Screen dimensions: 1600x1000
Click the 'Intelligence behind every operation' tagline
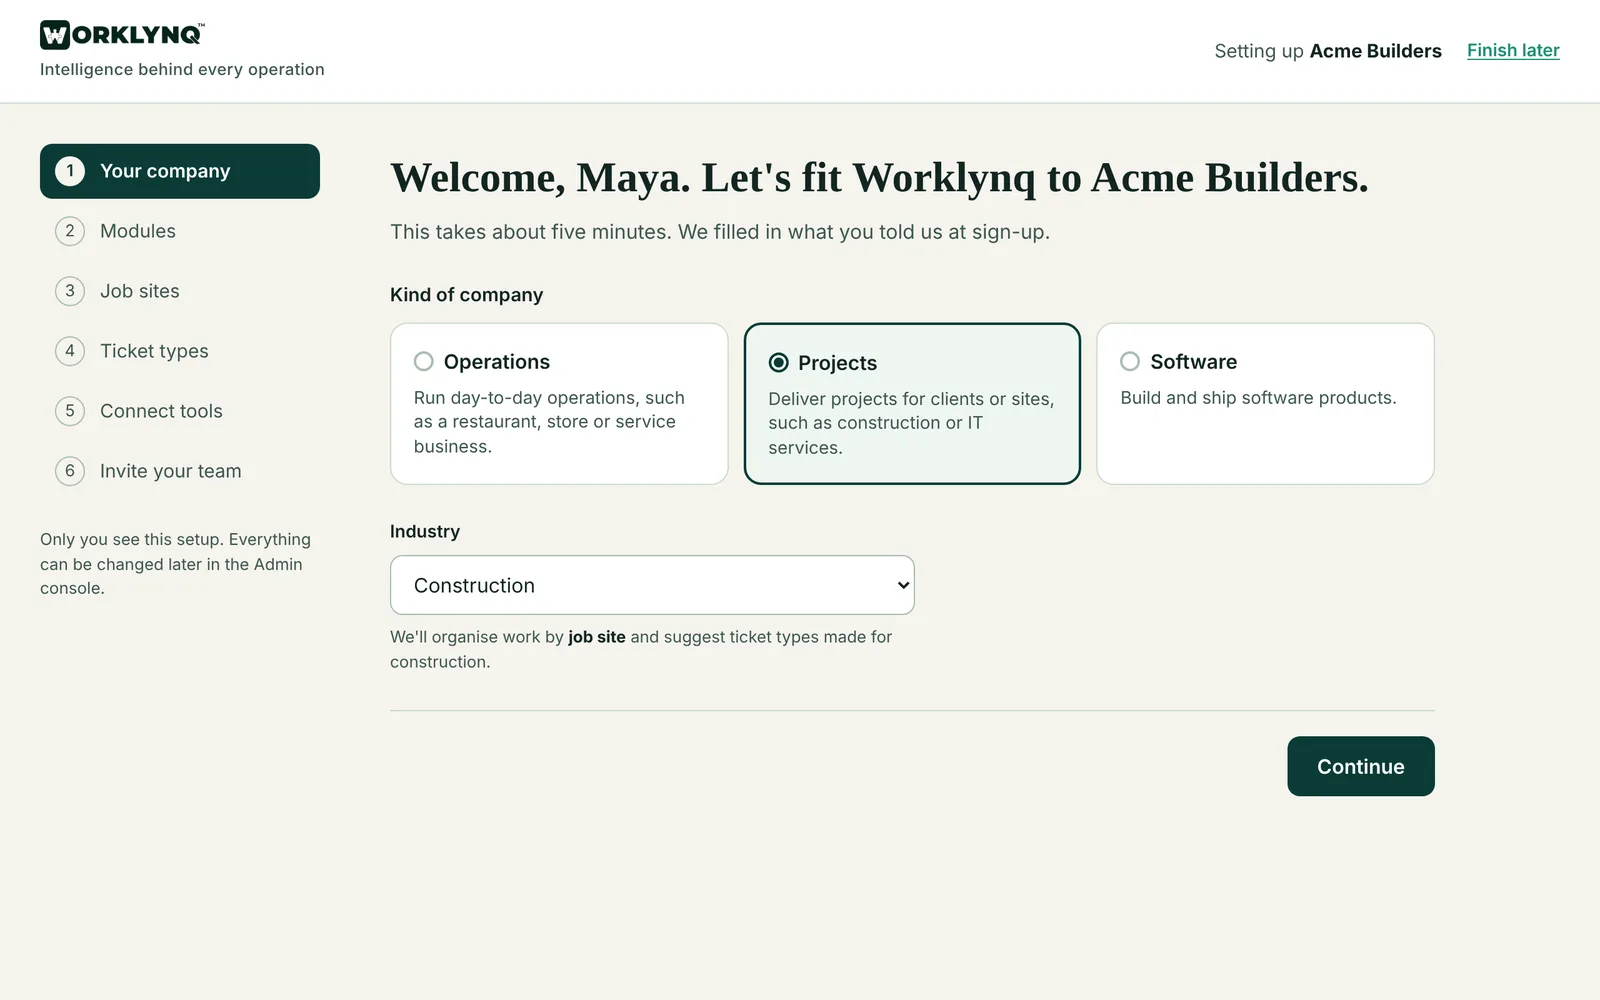[x=182, y=69]
